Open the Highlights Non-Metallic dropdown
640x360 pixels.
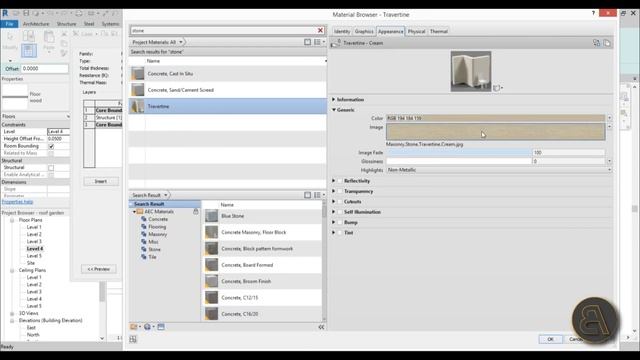tap(499, 170)
